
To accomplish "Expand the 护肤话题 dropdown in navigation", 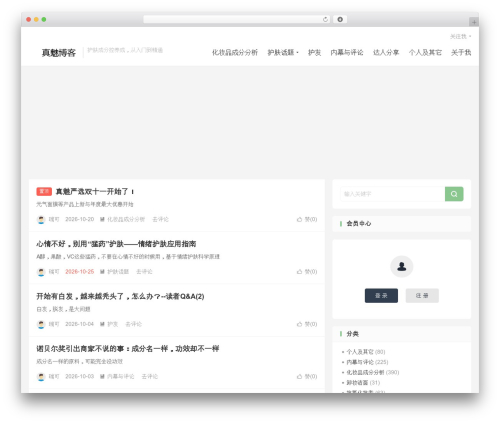I will [283, 52].
